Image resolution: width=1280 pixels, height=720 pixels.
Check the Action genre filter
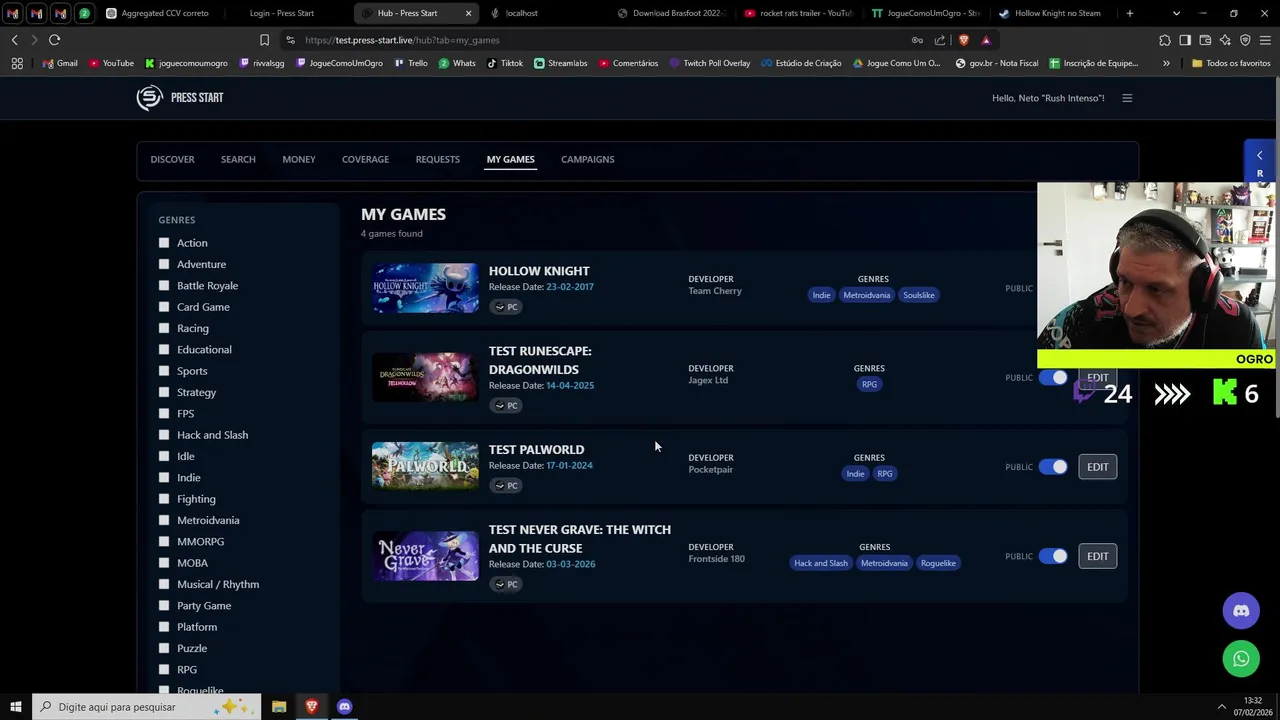click(x=164, y=243)
